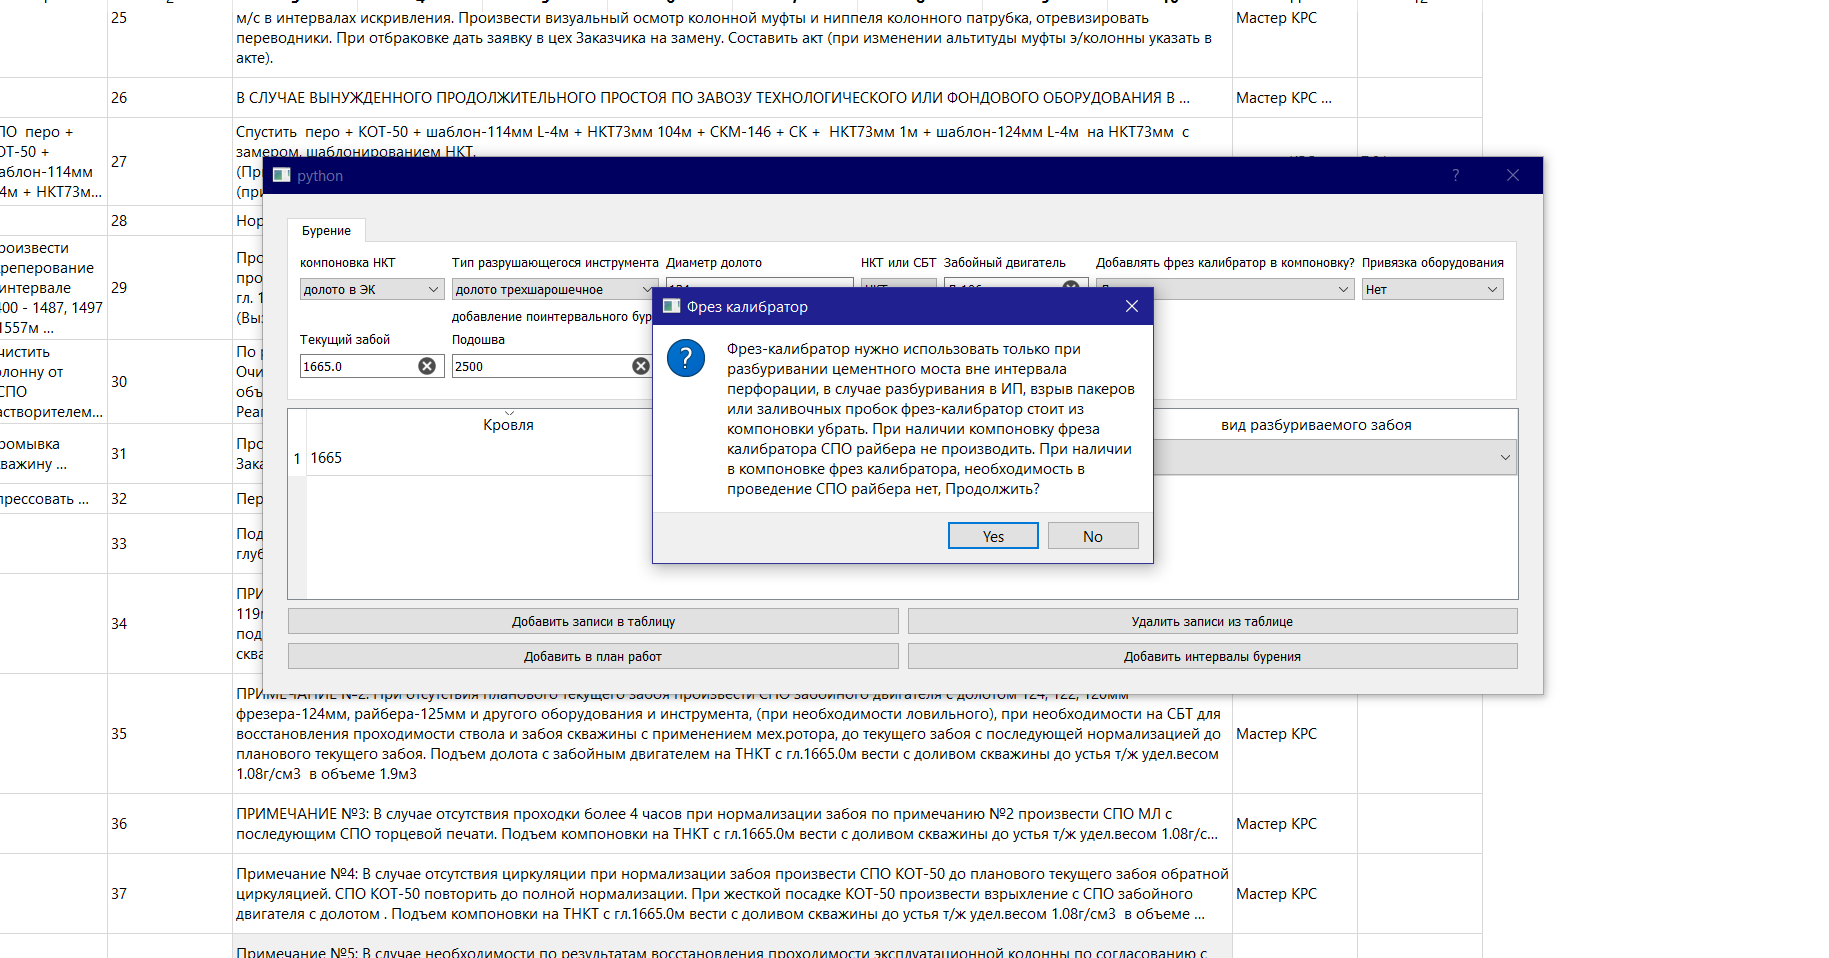The image size is (1829, 958).
Task: Select the cell starting with Спустить перо + КОТ-50
Action: (x=732, y=137)
